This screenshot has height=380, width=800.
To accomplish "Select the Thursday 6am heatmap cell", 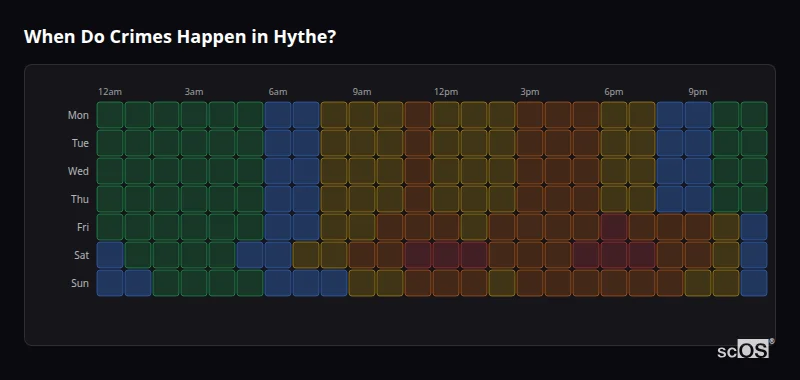I will (x=278, y=199).
